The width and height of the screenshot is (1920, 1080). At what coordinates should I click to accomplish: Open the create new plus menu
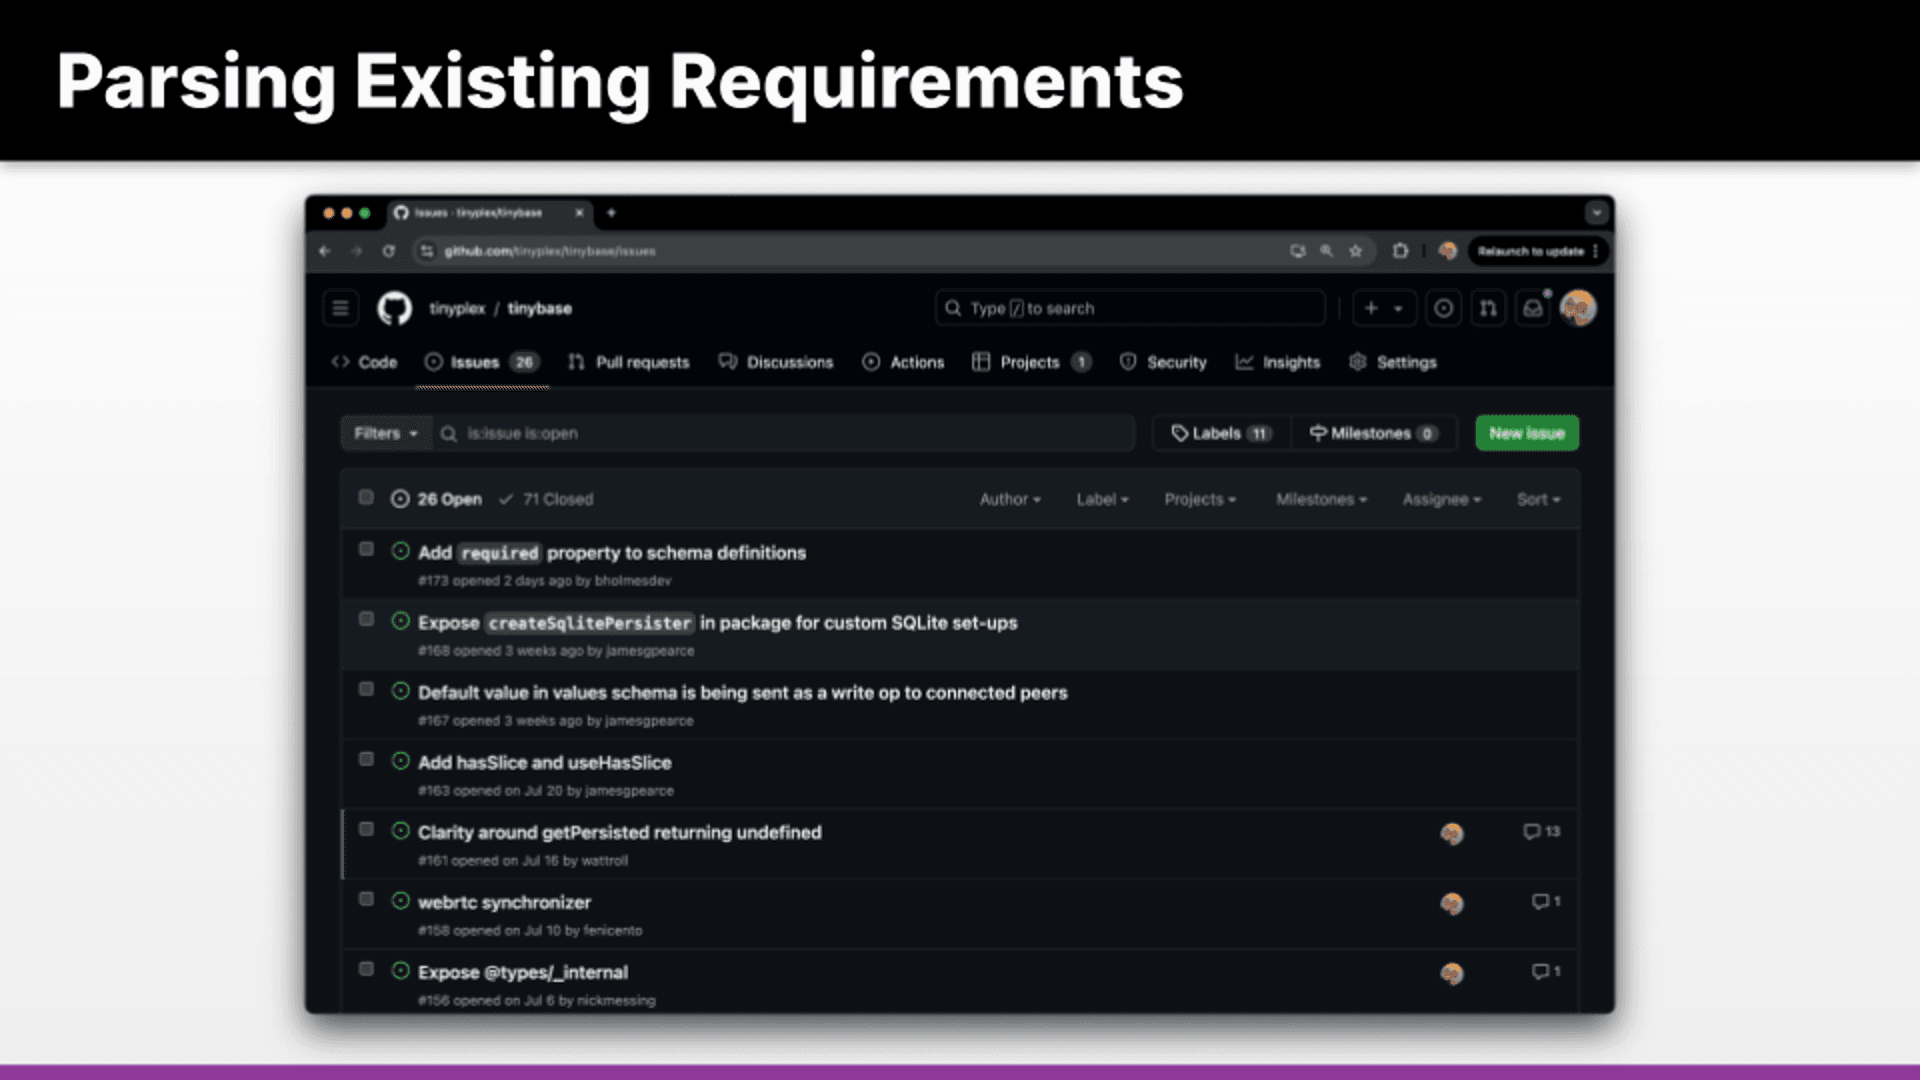1384,308
